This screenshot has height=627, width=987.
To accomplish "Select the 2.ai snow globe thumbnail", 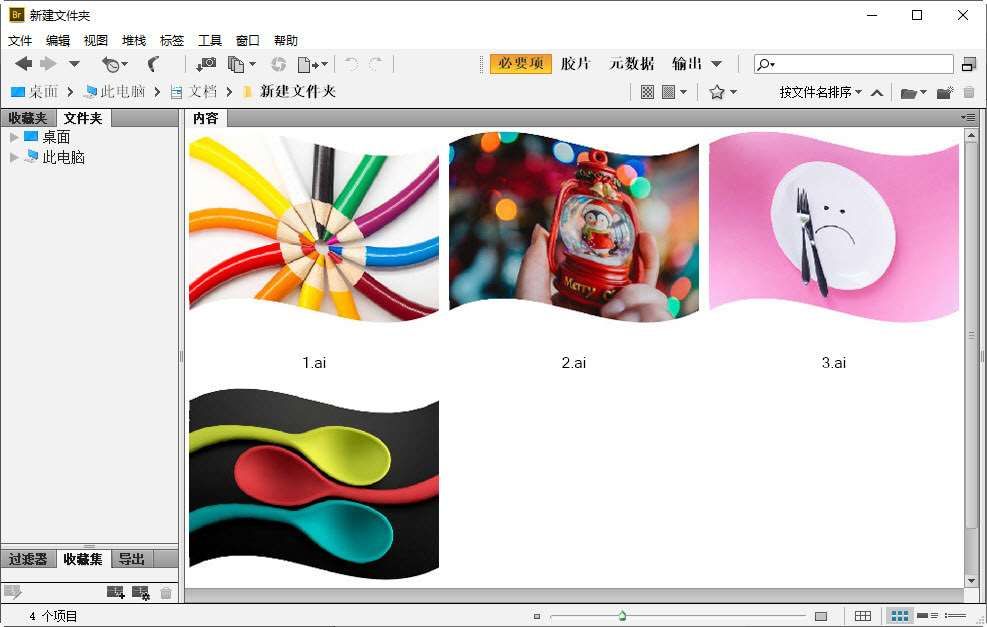I will (573, 227).
